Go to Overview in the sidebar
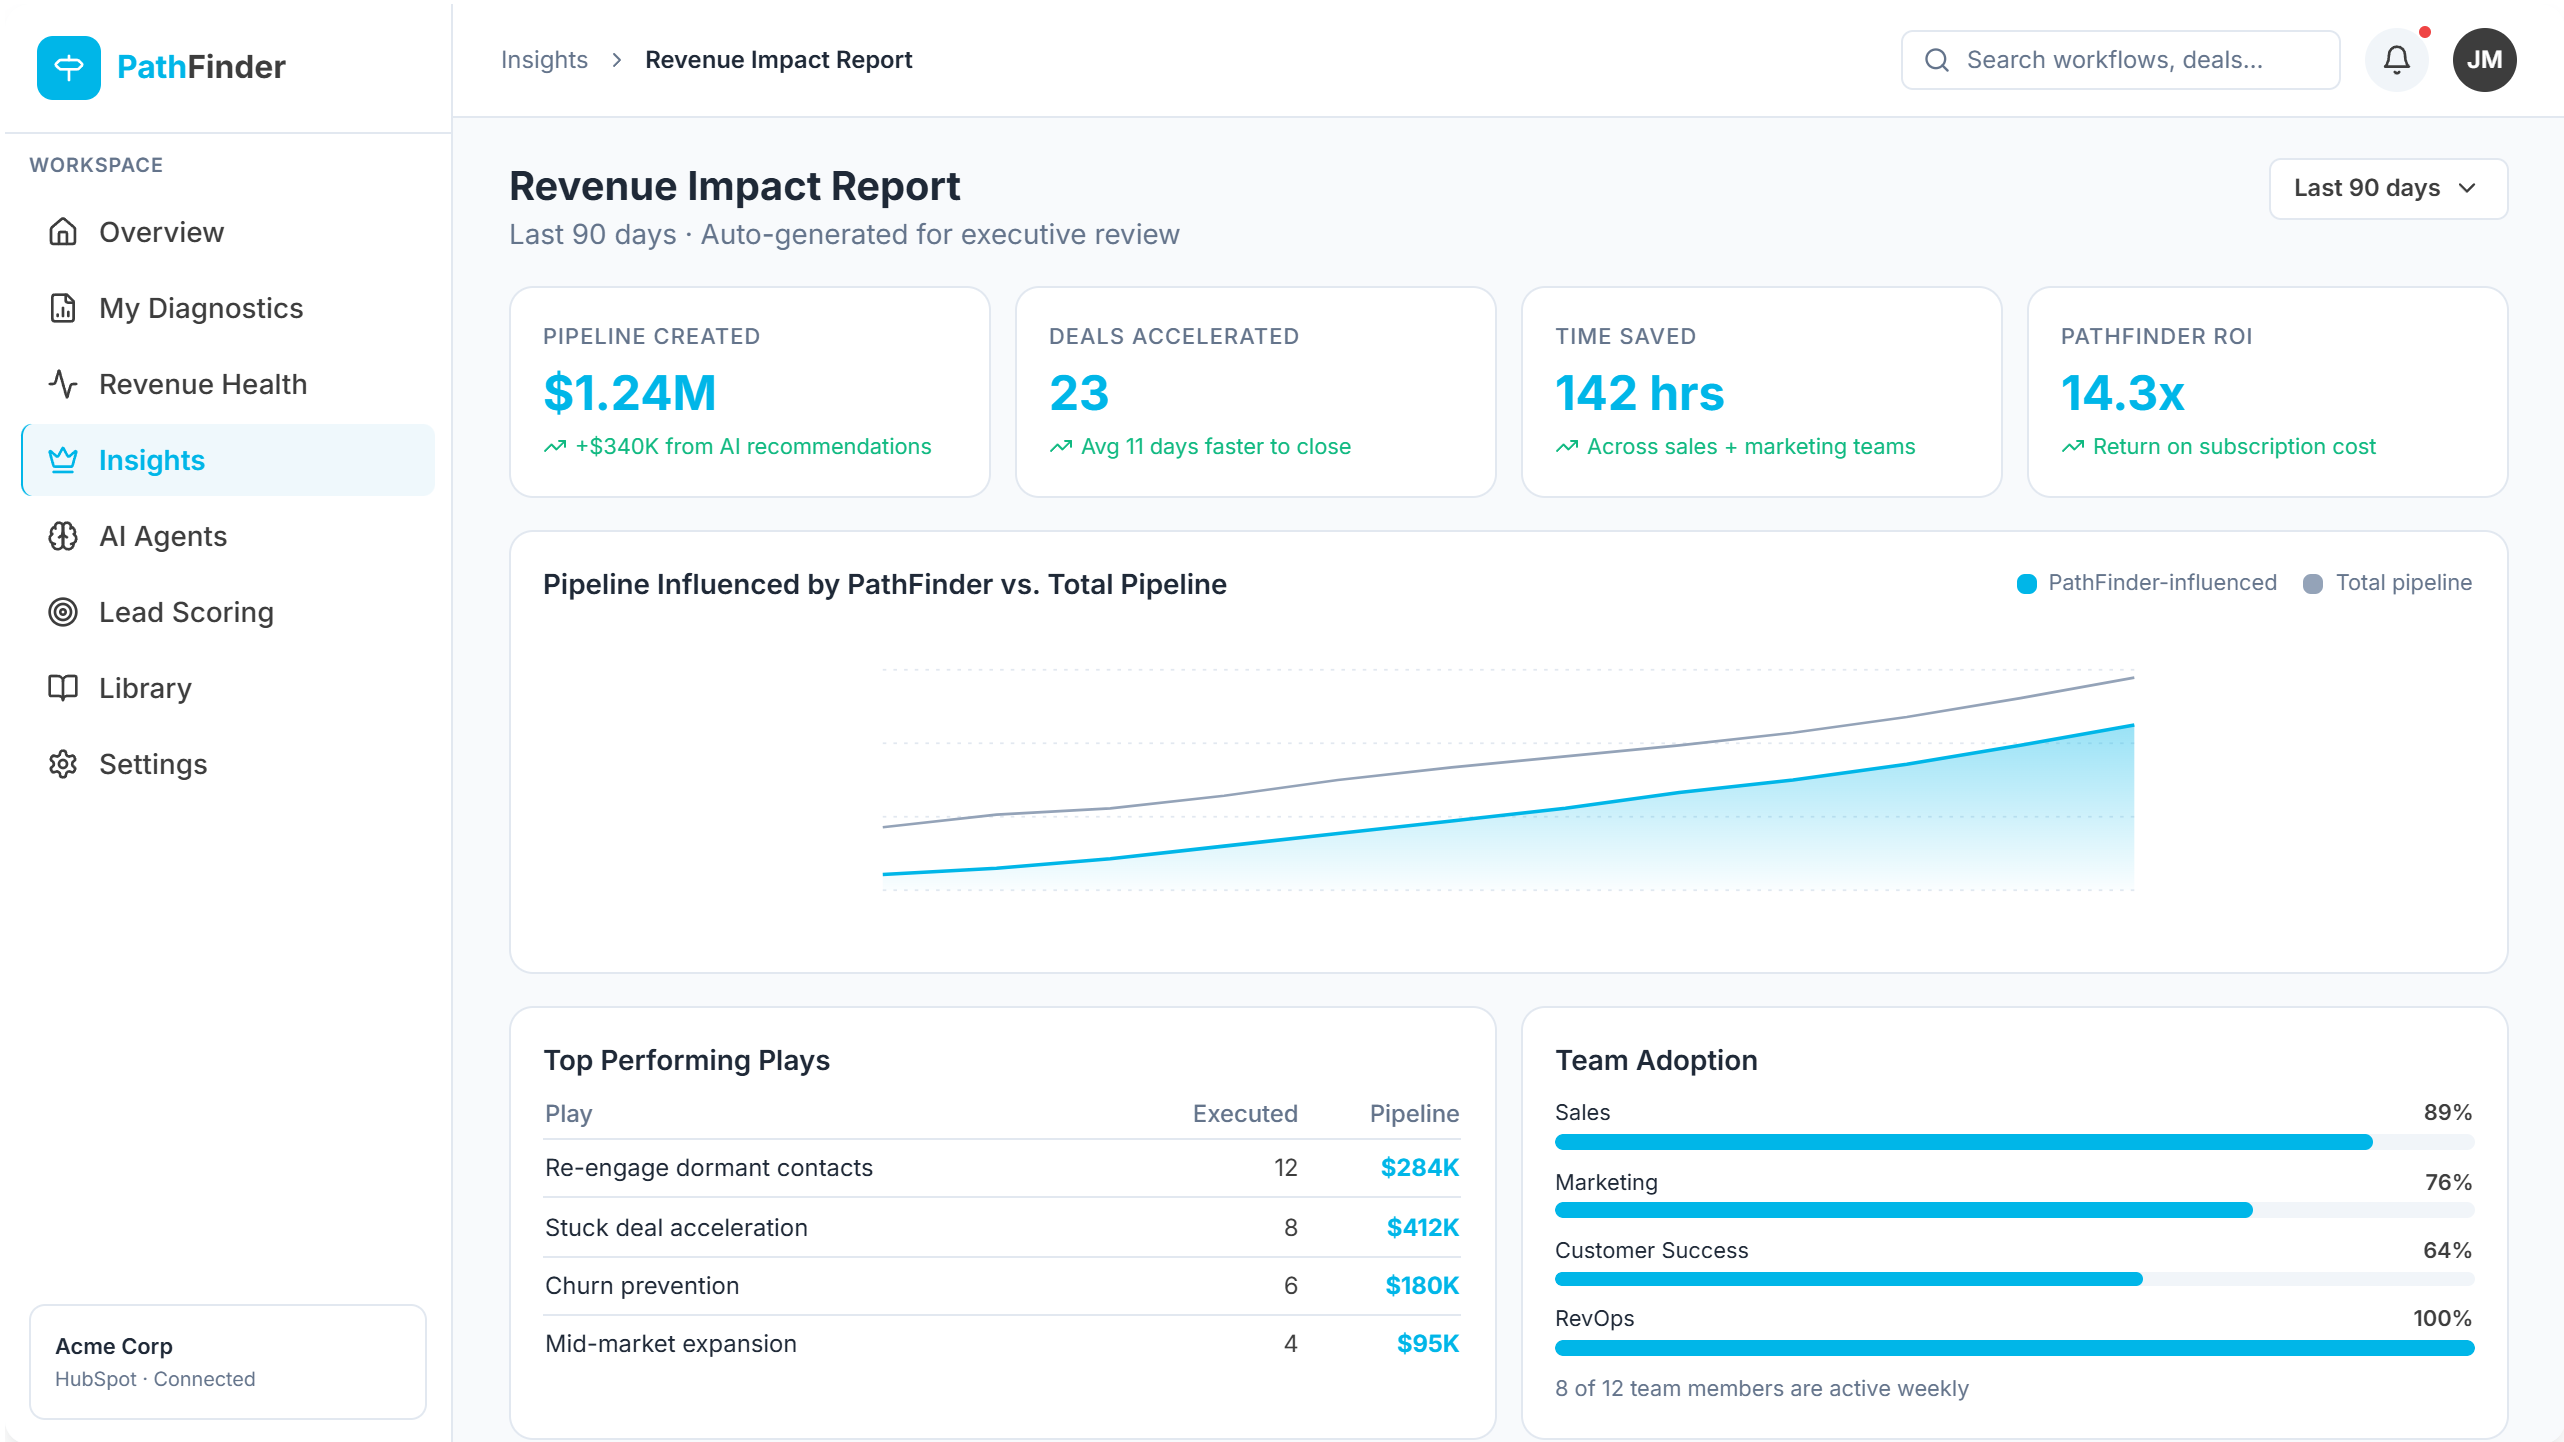 point(228,232)
